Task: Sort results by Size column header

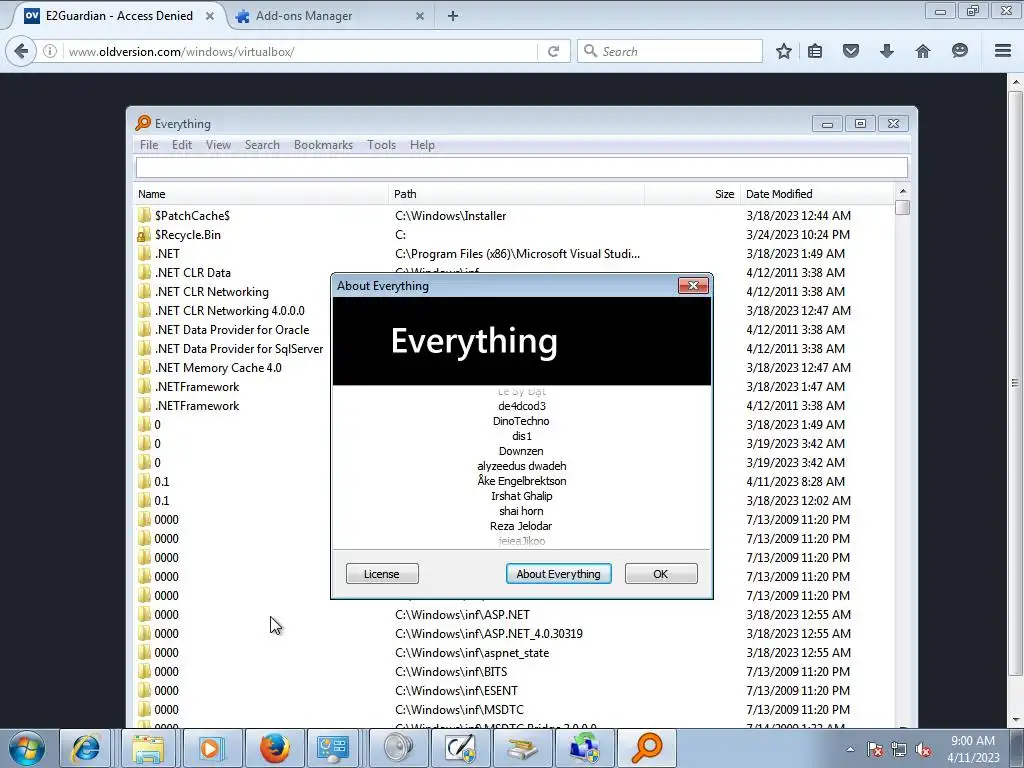Action: [692, 194]
